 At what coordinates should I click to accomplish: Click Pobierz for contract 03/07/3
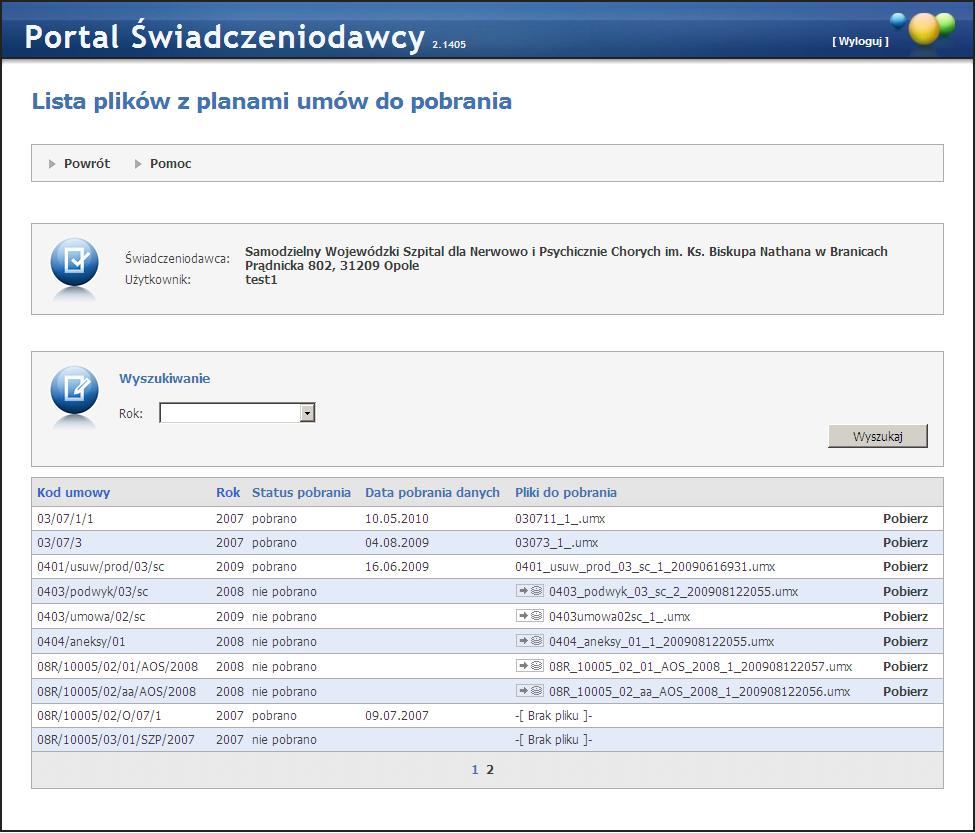coord(905,543)
